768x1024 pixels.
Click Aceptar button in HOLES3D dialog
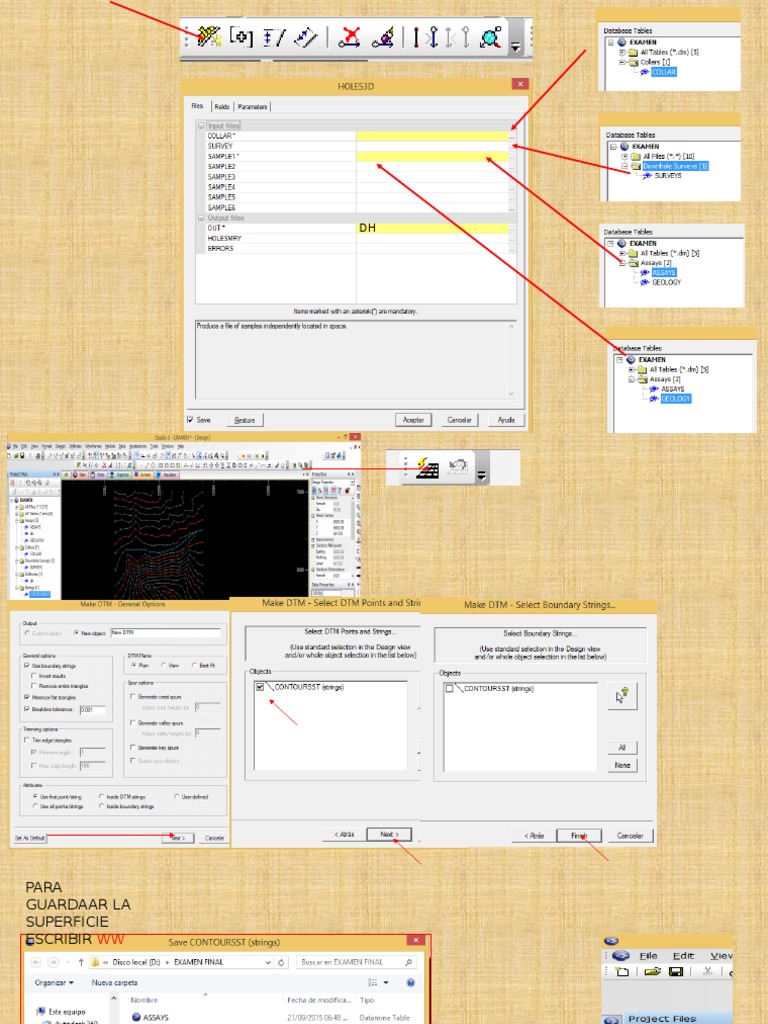pyautogui.click(x=413, y=420)
